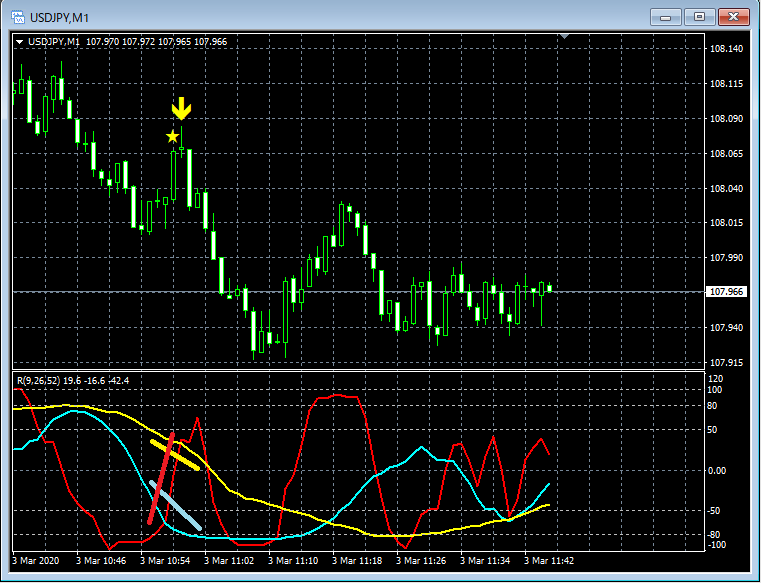
Task: Click the indicator scale value 80
Action: tap(712, 406)
